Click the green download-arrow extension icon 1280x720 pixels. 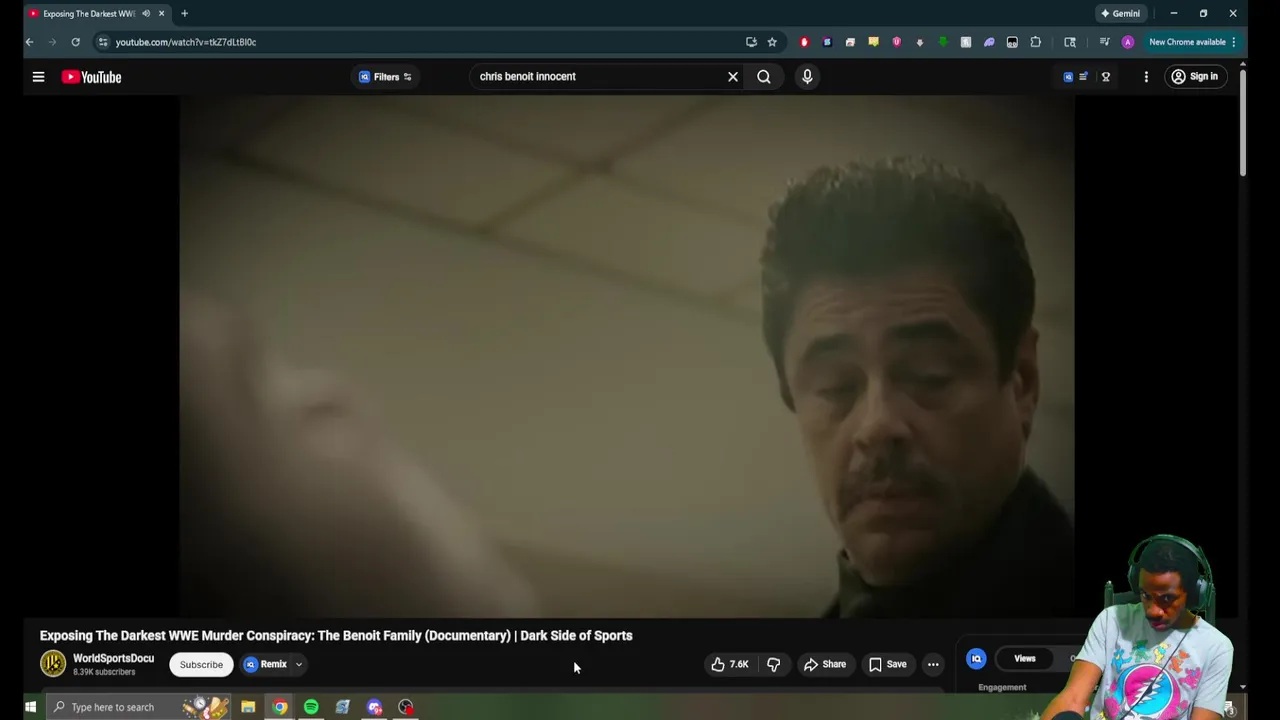[x=943, y=42]
